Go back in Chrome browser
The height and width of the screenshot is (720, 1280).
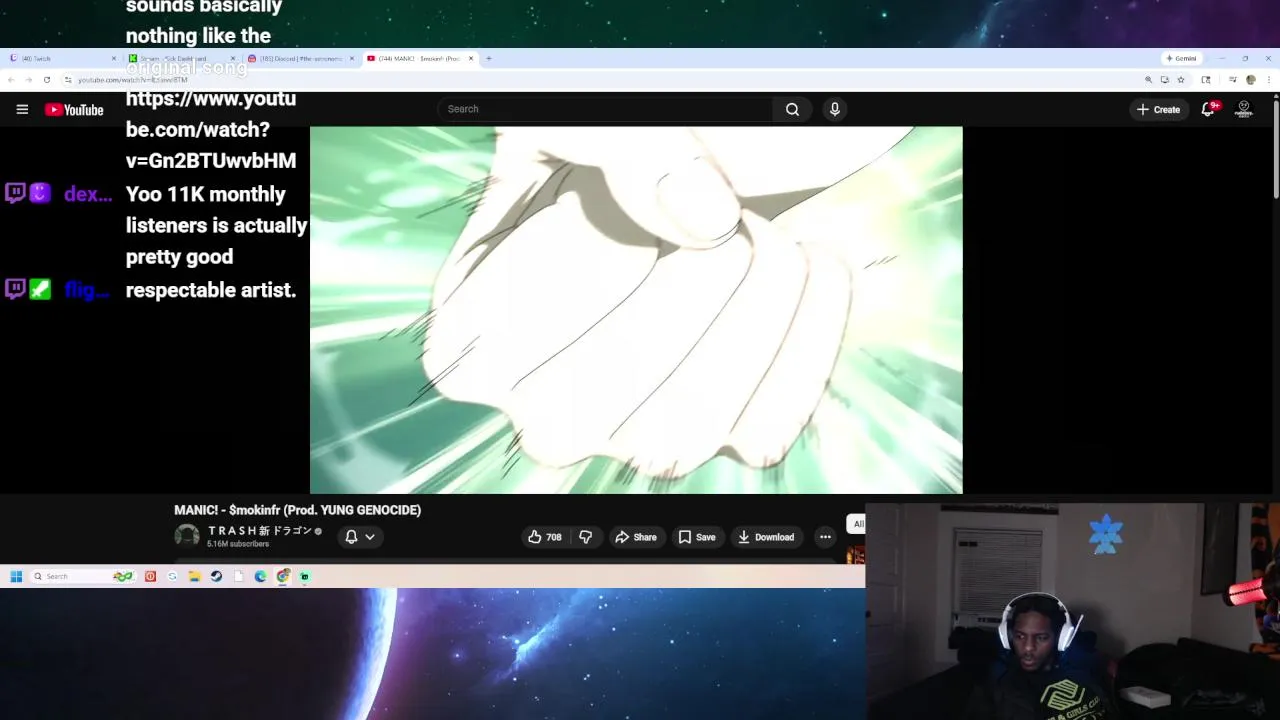point(11,80)
